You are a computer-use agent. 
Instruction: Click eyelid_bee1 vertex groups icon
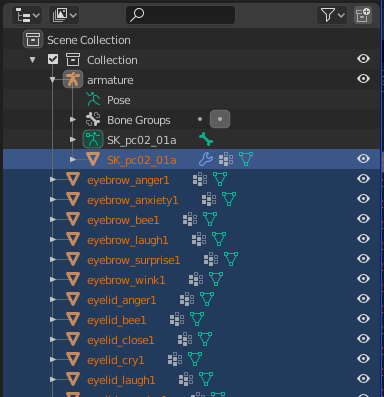click(177, 319)
